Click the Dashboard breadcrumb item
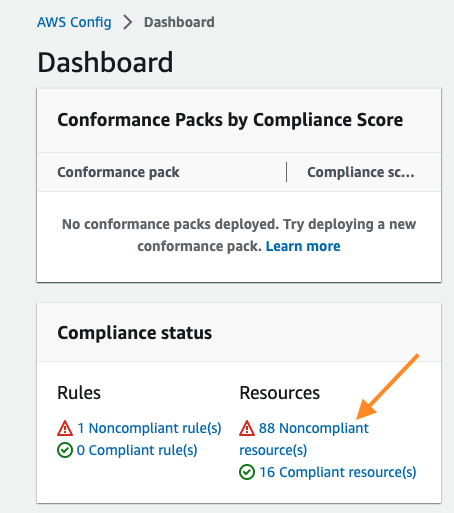 point(179,22)
